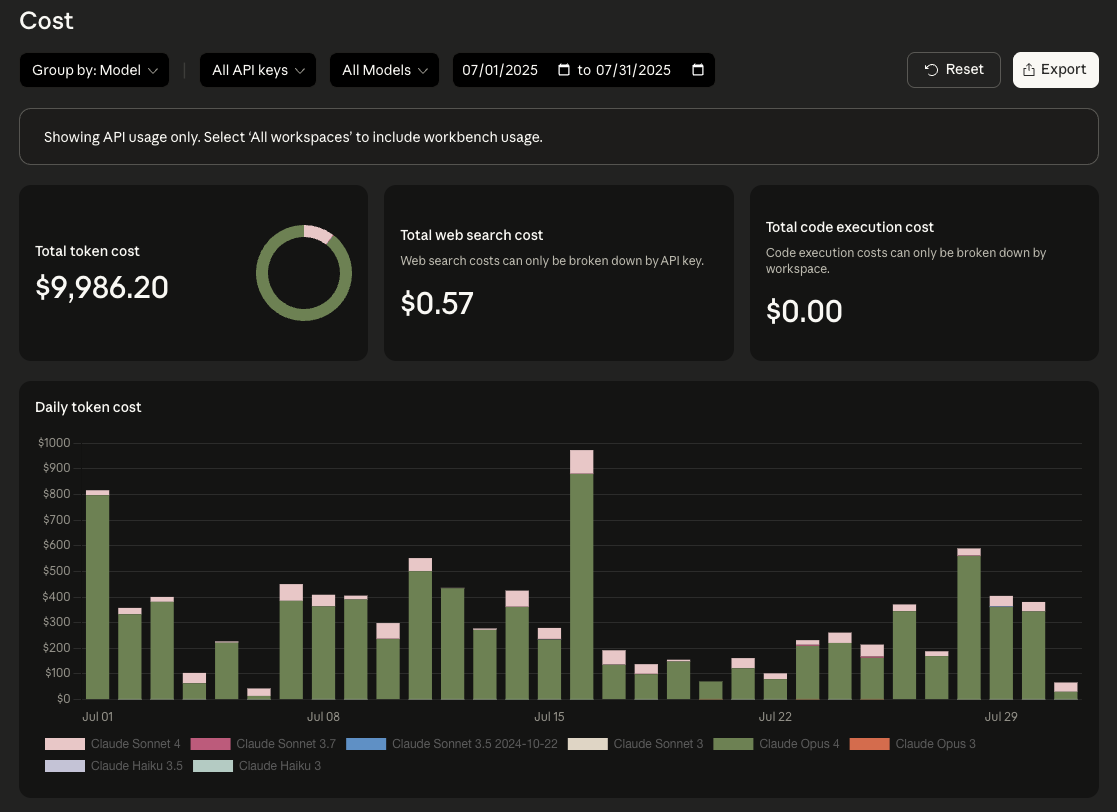
Task: Open the Group by: Model dropdown
Action: [x=94, y=70]
